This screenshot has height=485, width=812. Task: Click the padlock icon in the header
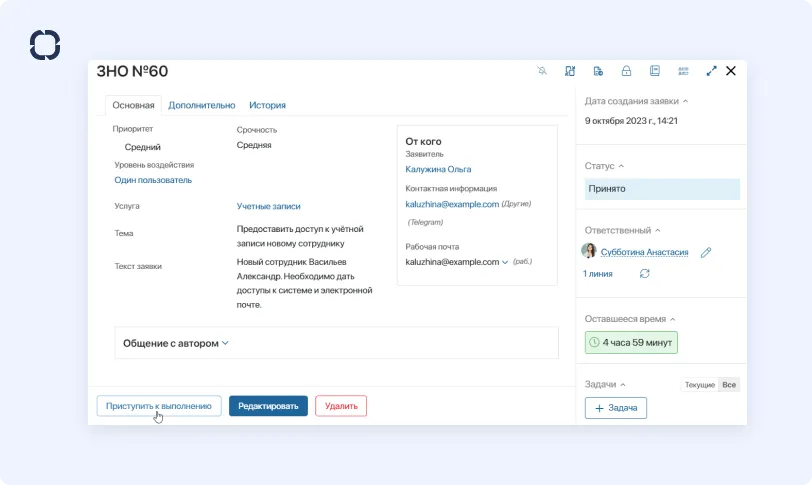[x=626, y=71]
